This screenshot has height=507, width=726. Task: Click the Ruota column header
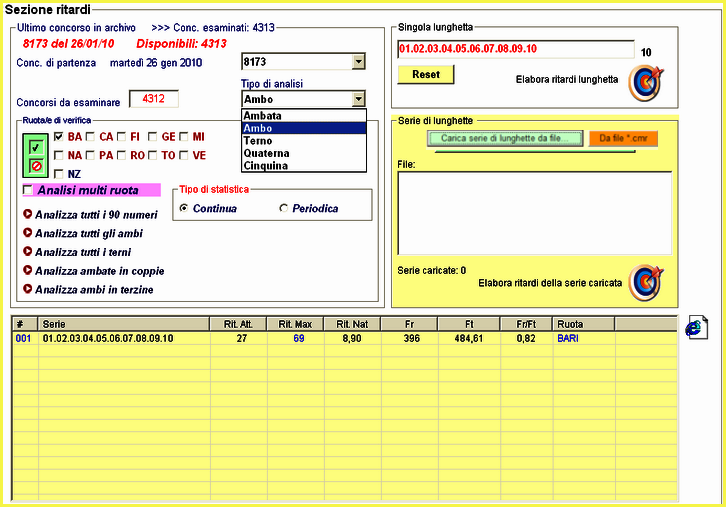583,324
